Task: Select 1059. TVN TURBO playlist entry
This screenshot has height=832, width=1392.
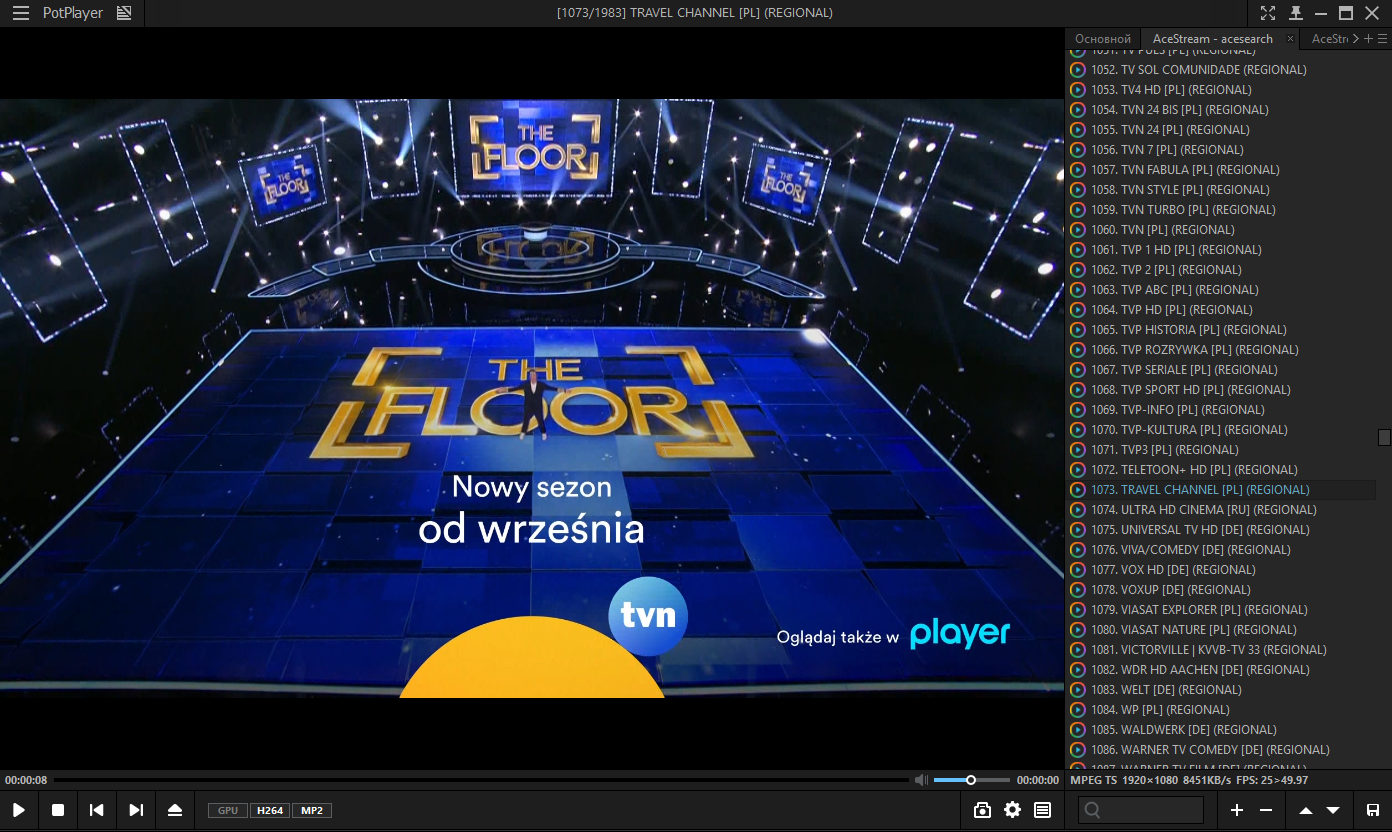Action: coord(1221,210)
